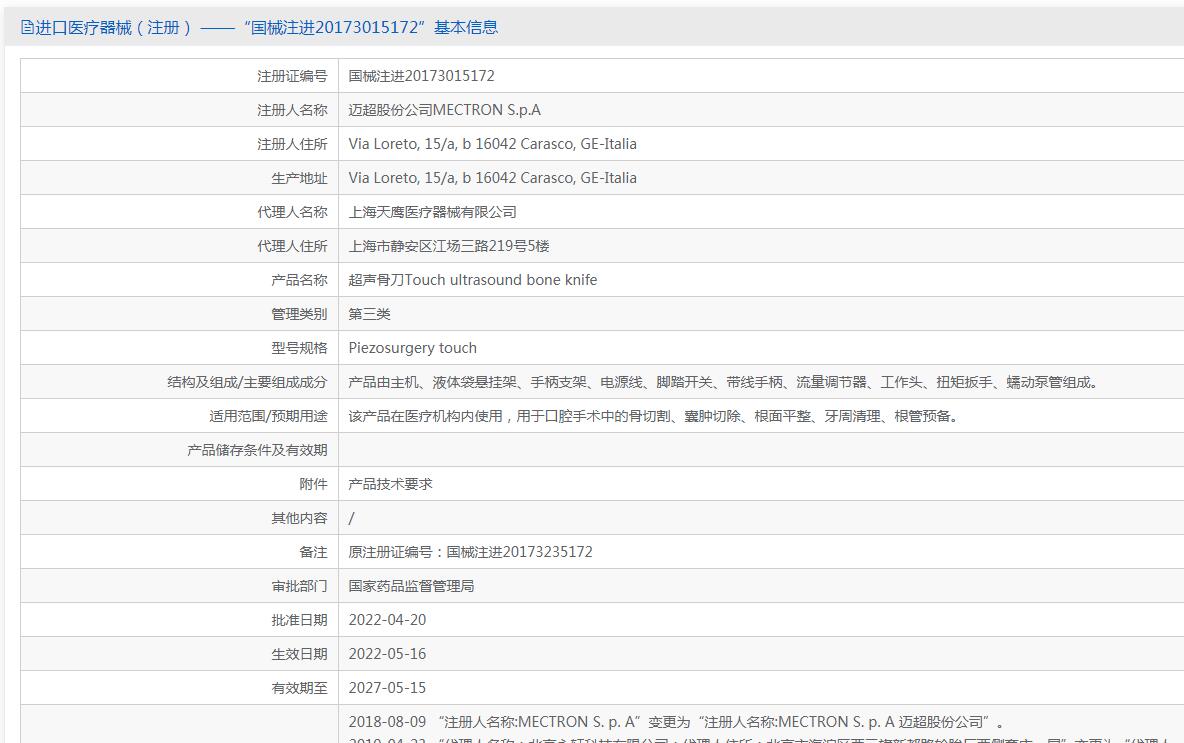Click the 代理人名称 label
The image size is (1184, 743).
[x=292, y=212]
